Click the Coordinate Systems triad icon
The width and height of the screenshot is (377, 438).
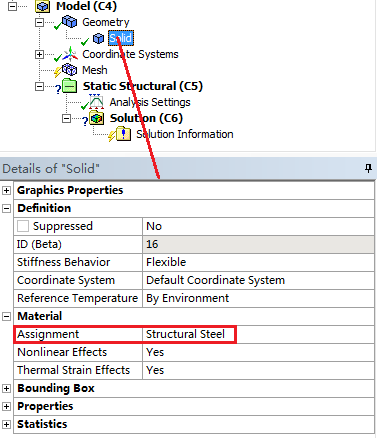tap(70, 54)
